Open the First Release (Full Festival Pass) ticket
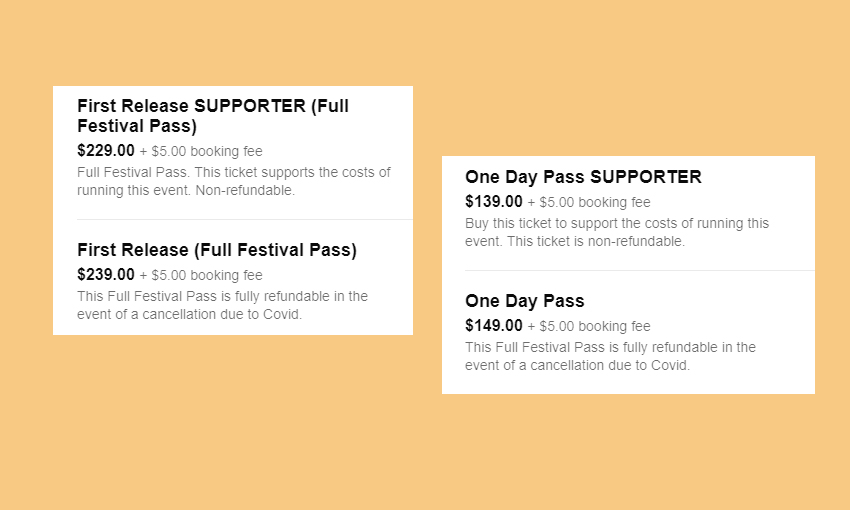Image resolution: width=850 pixels, height=510 pixels. pos(216,250)
